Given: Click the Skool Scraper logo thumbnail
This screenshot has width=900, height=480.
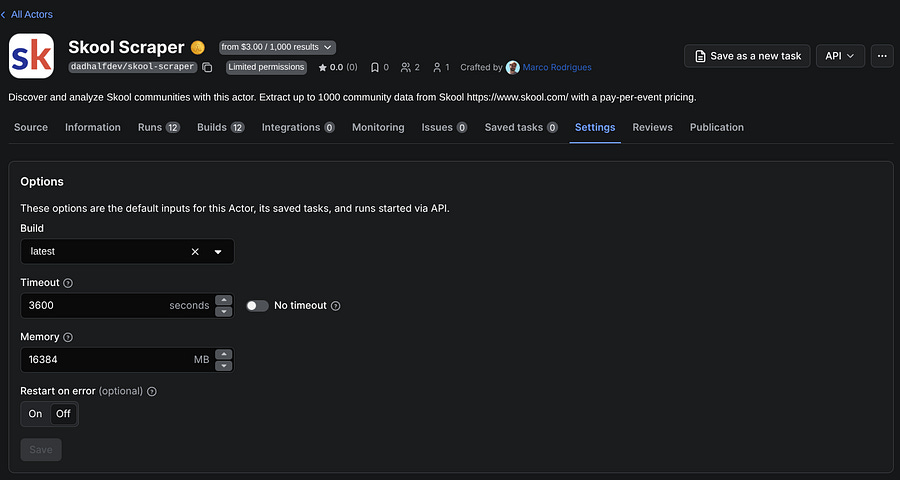Looking at the screenshot, I should tap(32, 56).
